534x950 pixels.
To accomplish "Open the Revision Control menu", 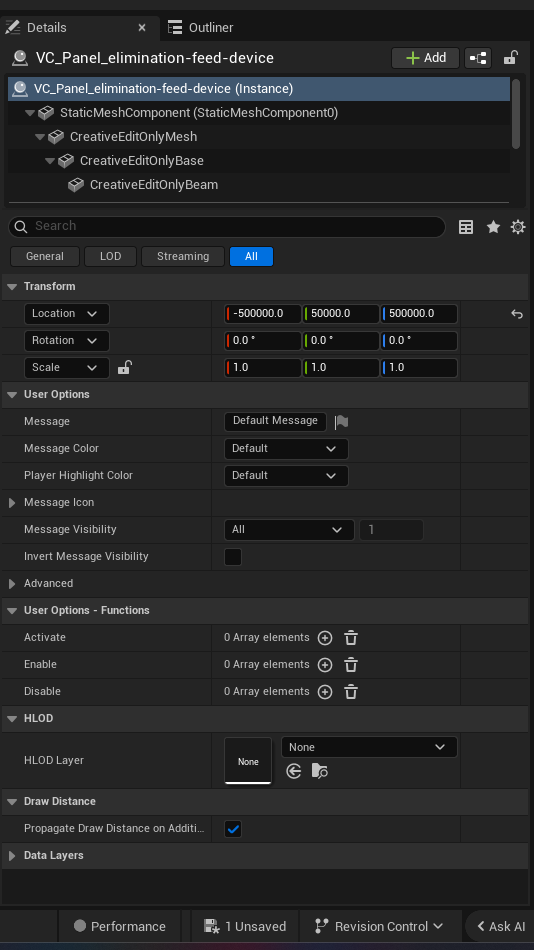I will pos(379,926).
